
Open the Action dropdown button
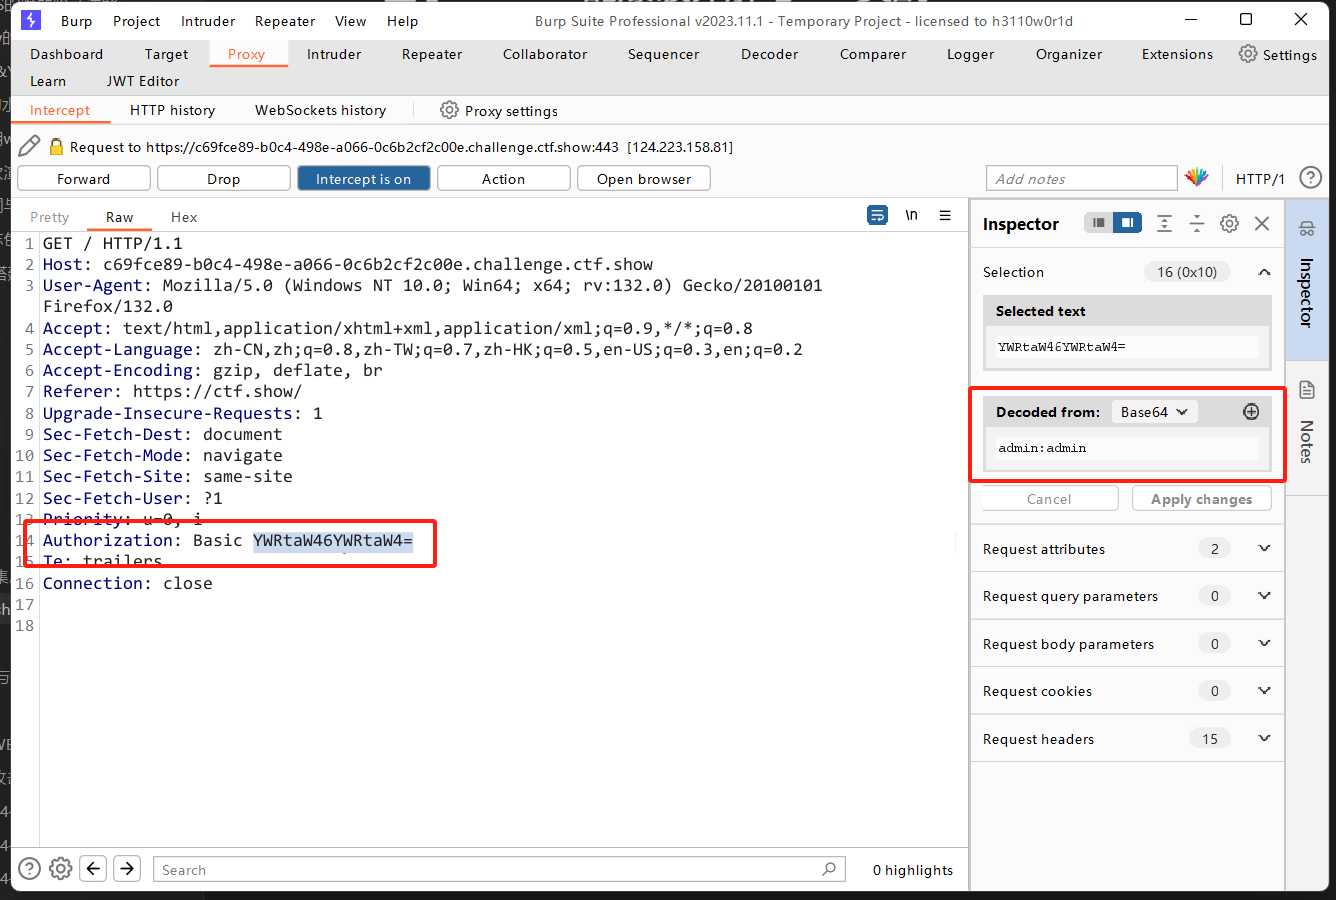tap(504, 178)
